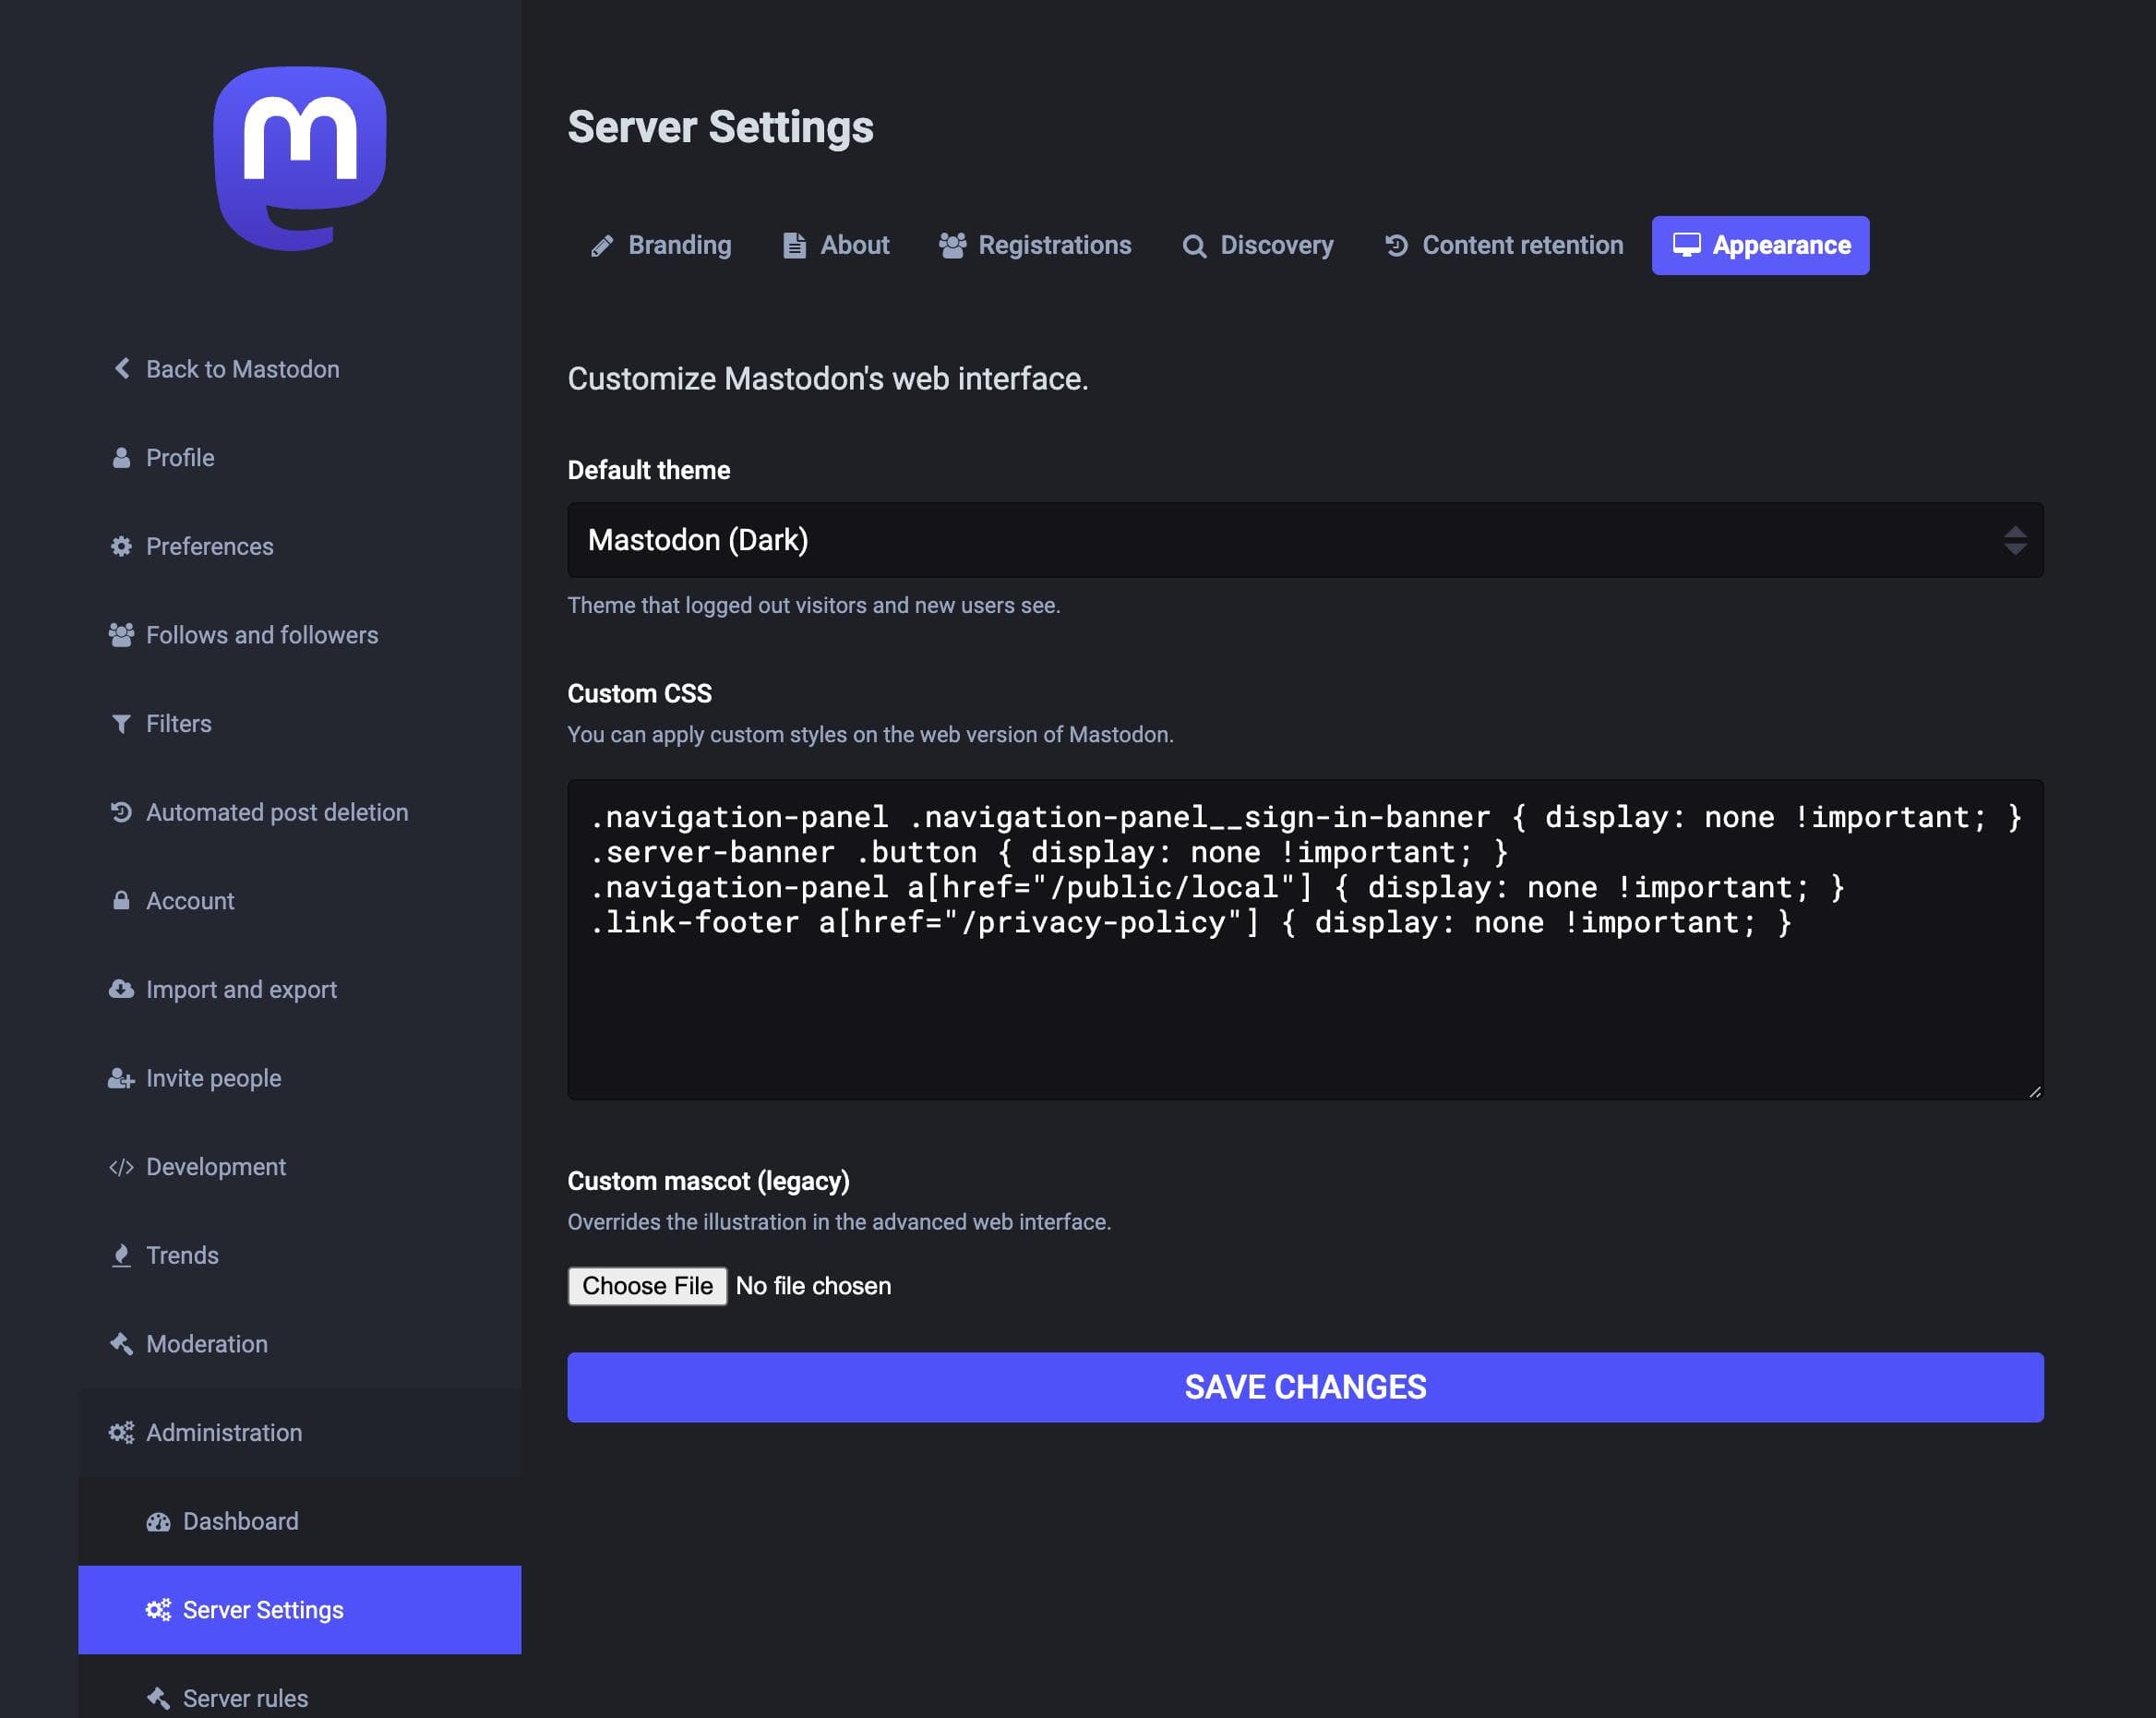Click the back chevron icon beside Back to Mastodon

122,369
